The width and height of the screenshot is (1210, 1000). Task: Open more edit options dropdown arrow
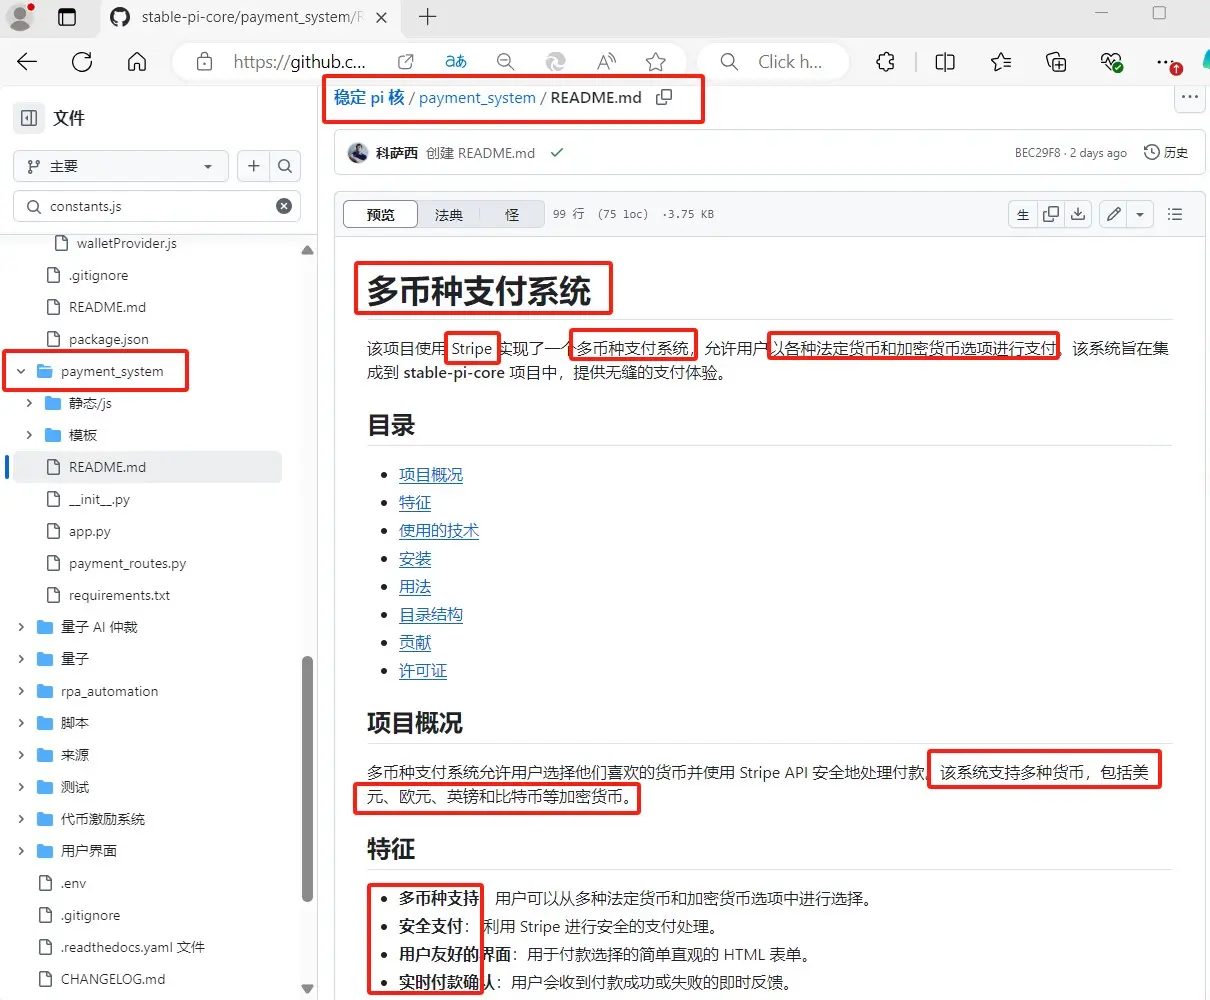point(1140,214)
